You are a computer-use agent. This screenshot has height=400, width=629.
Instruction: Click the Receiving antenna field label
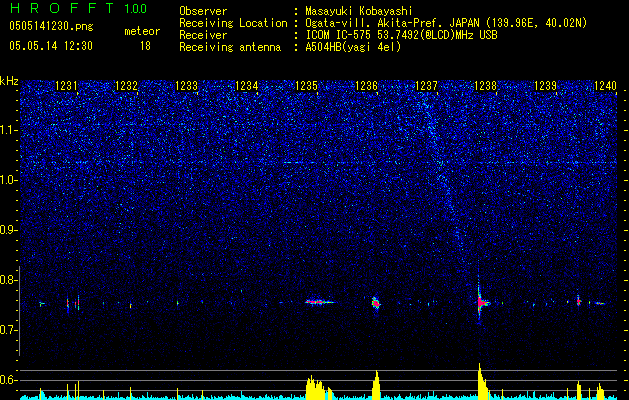coord(230,47)
